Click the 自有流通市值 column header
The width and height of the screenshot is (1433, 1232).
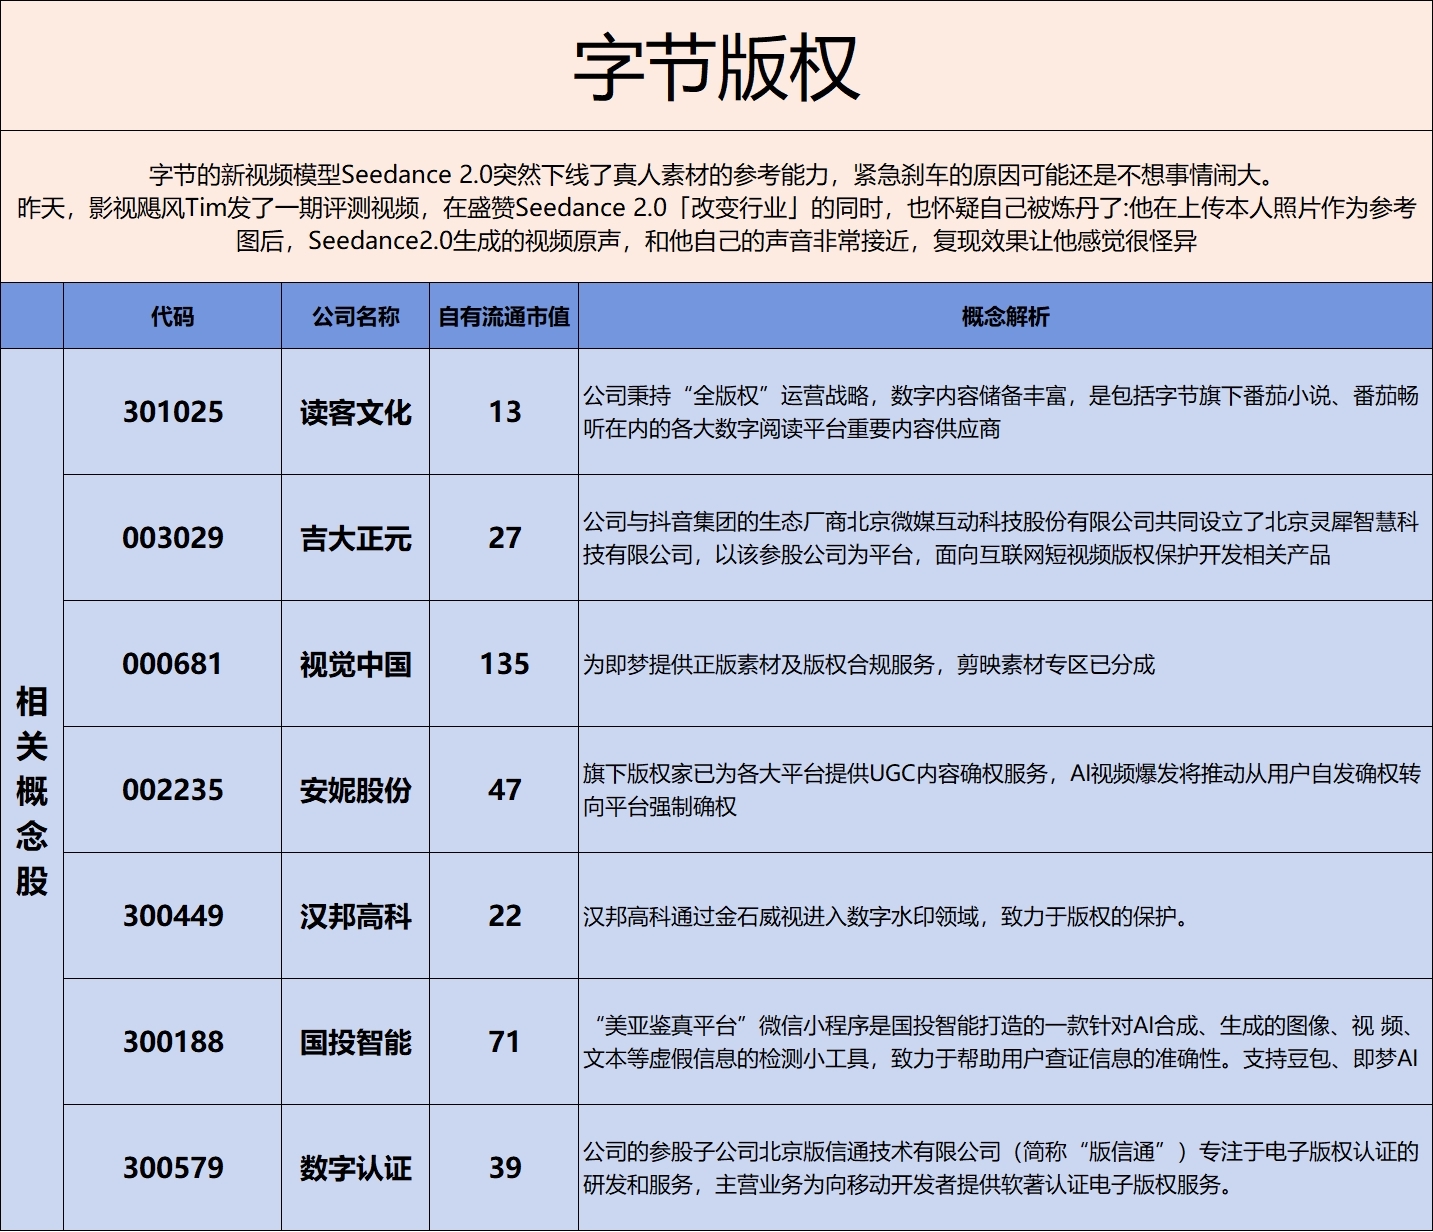tap(504, 317)
